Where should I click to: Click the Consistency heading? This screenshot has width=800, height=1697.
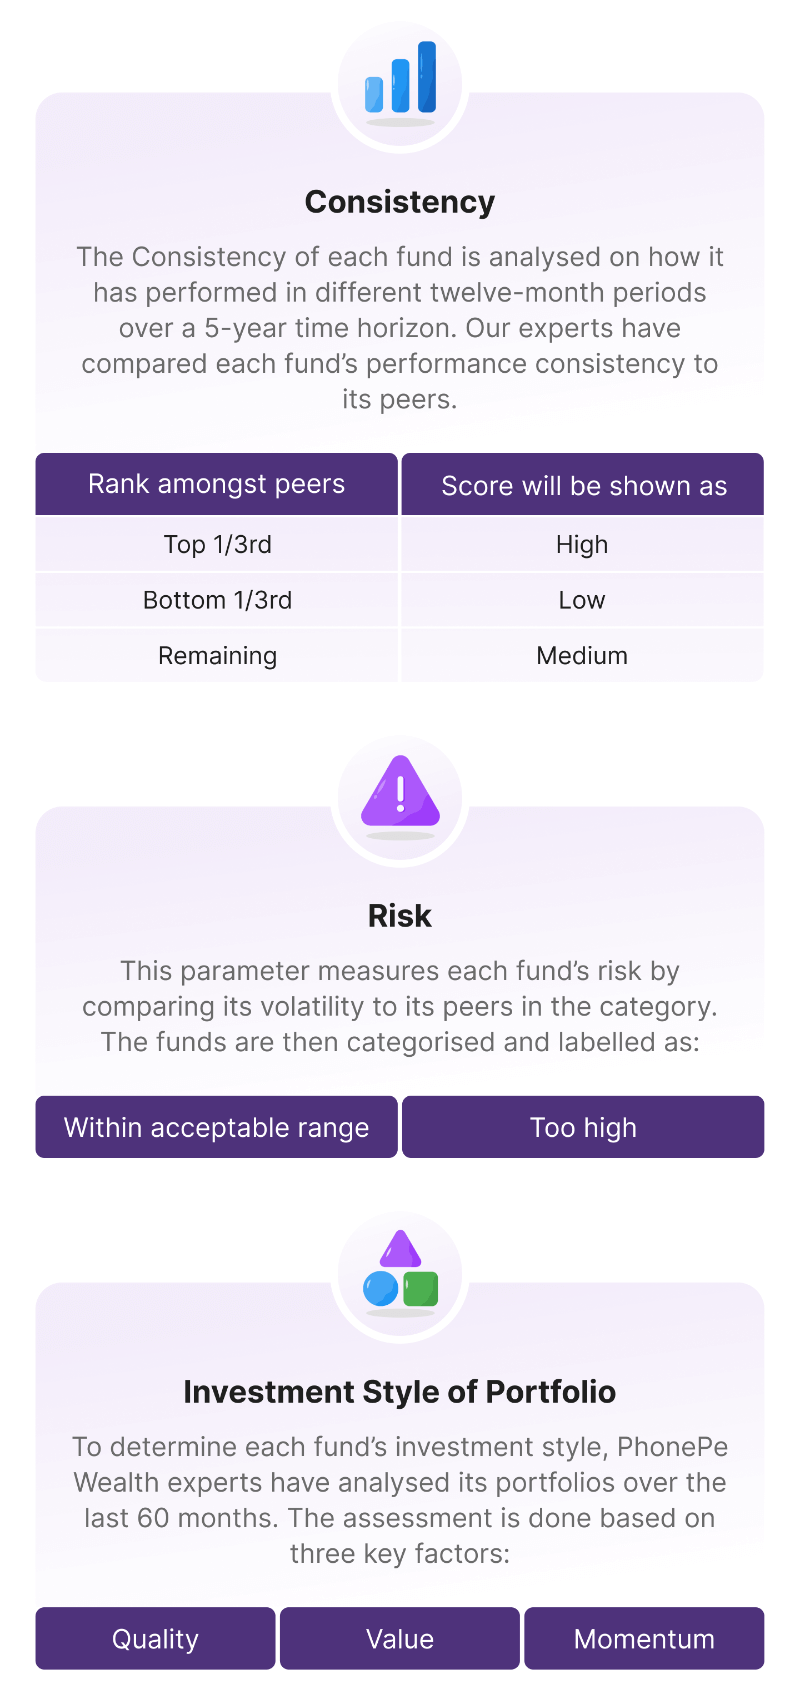[x=400, y=202]
